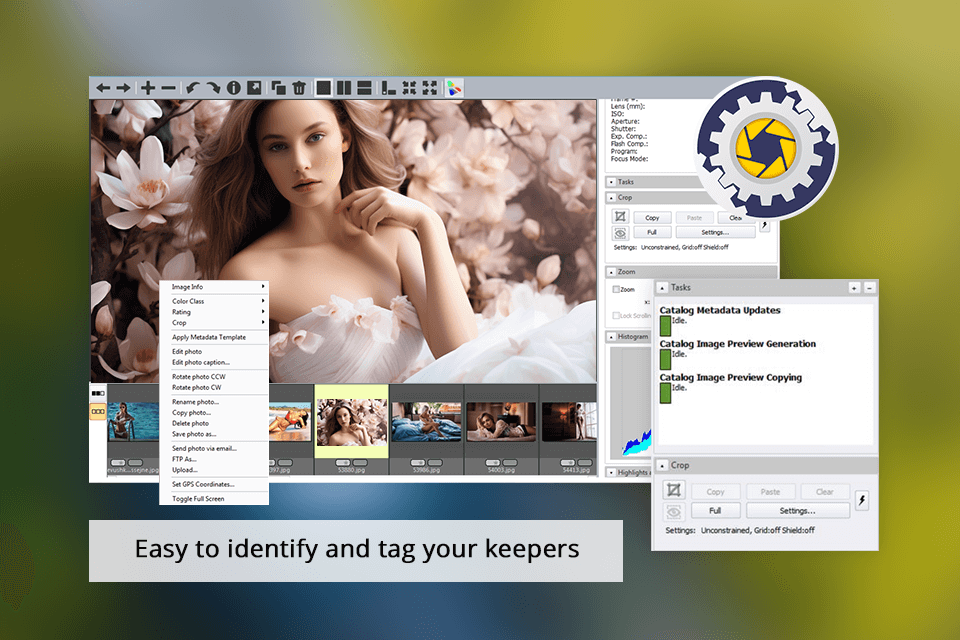Collapse the back Tasks panel header

click(x=612, y=182)
